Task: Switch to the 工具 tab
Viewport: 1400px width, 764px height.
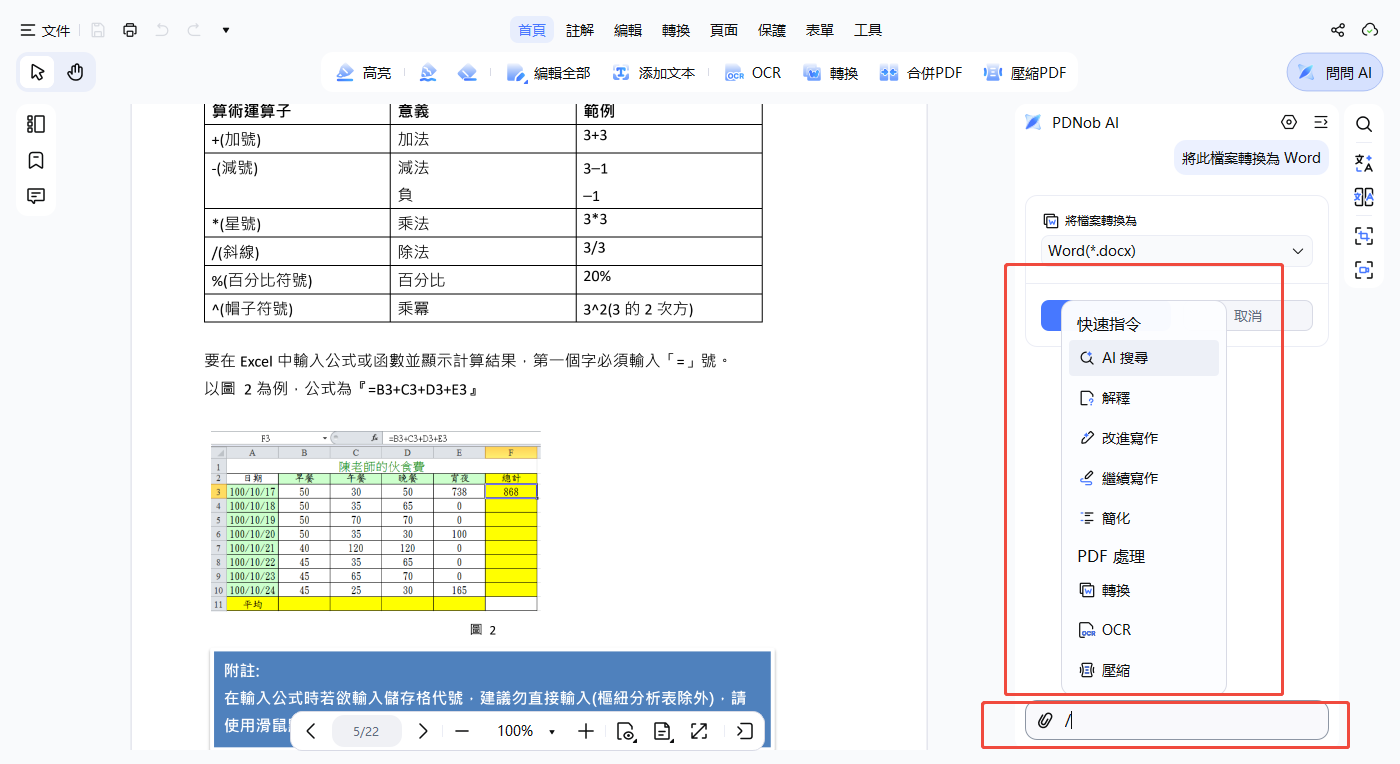Action: [868, 30]
